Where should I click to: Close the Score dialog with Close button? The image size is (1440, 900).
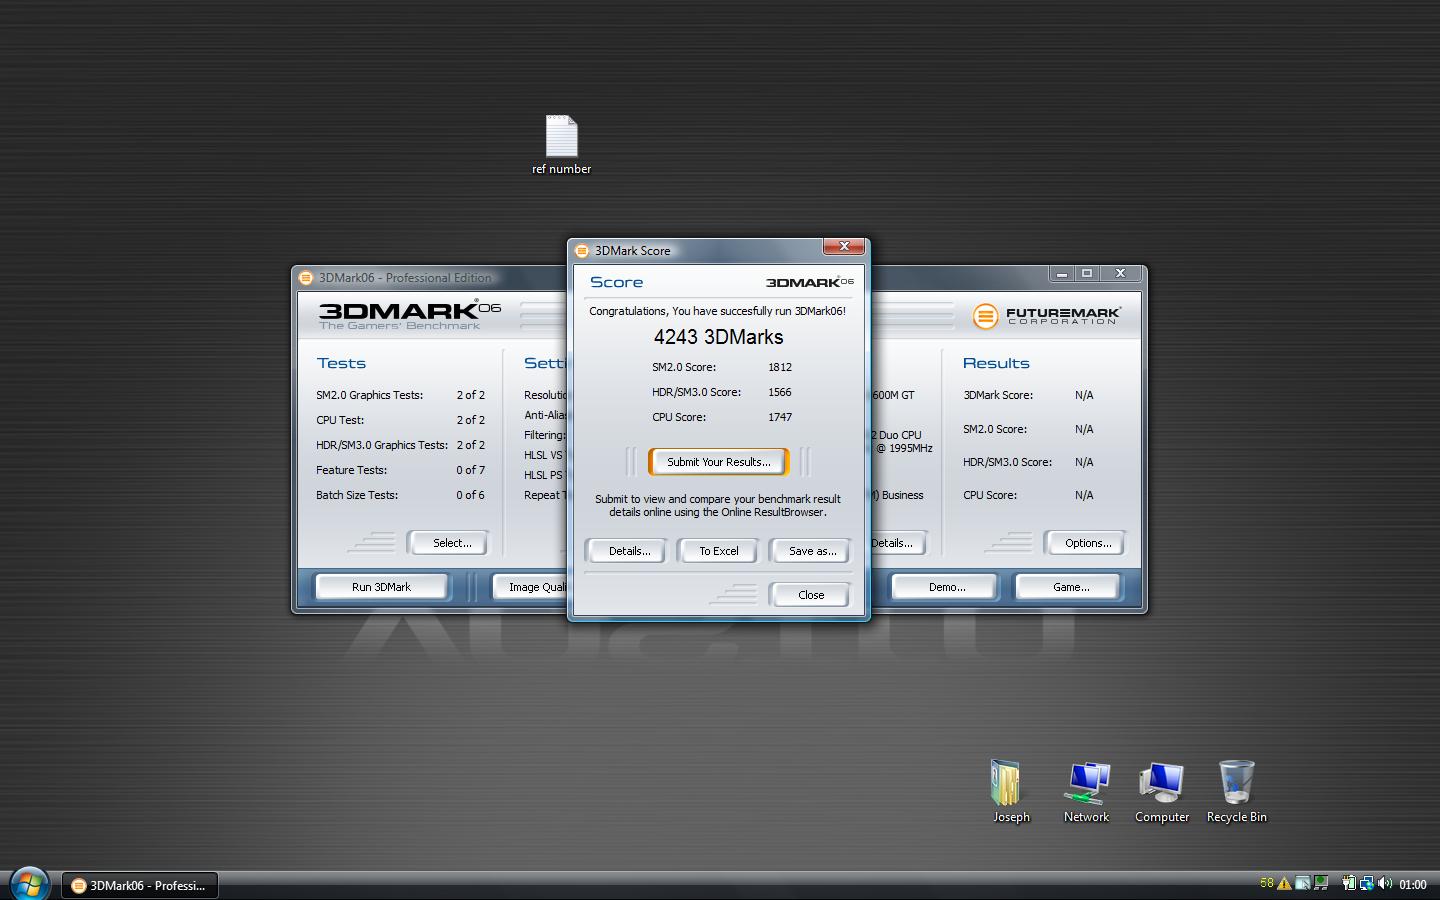811,595
